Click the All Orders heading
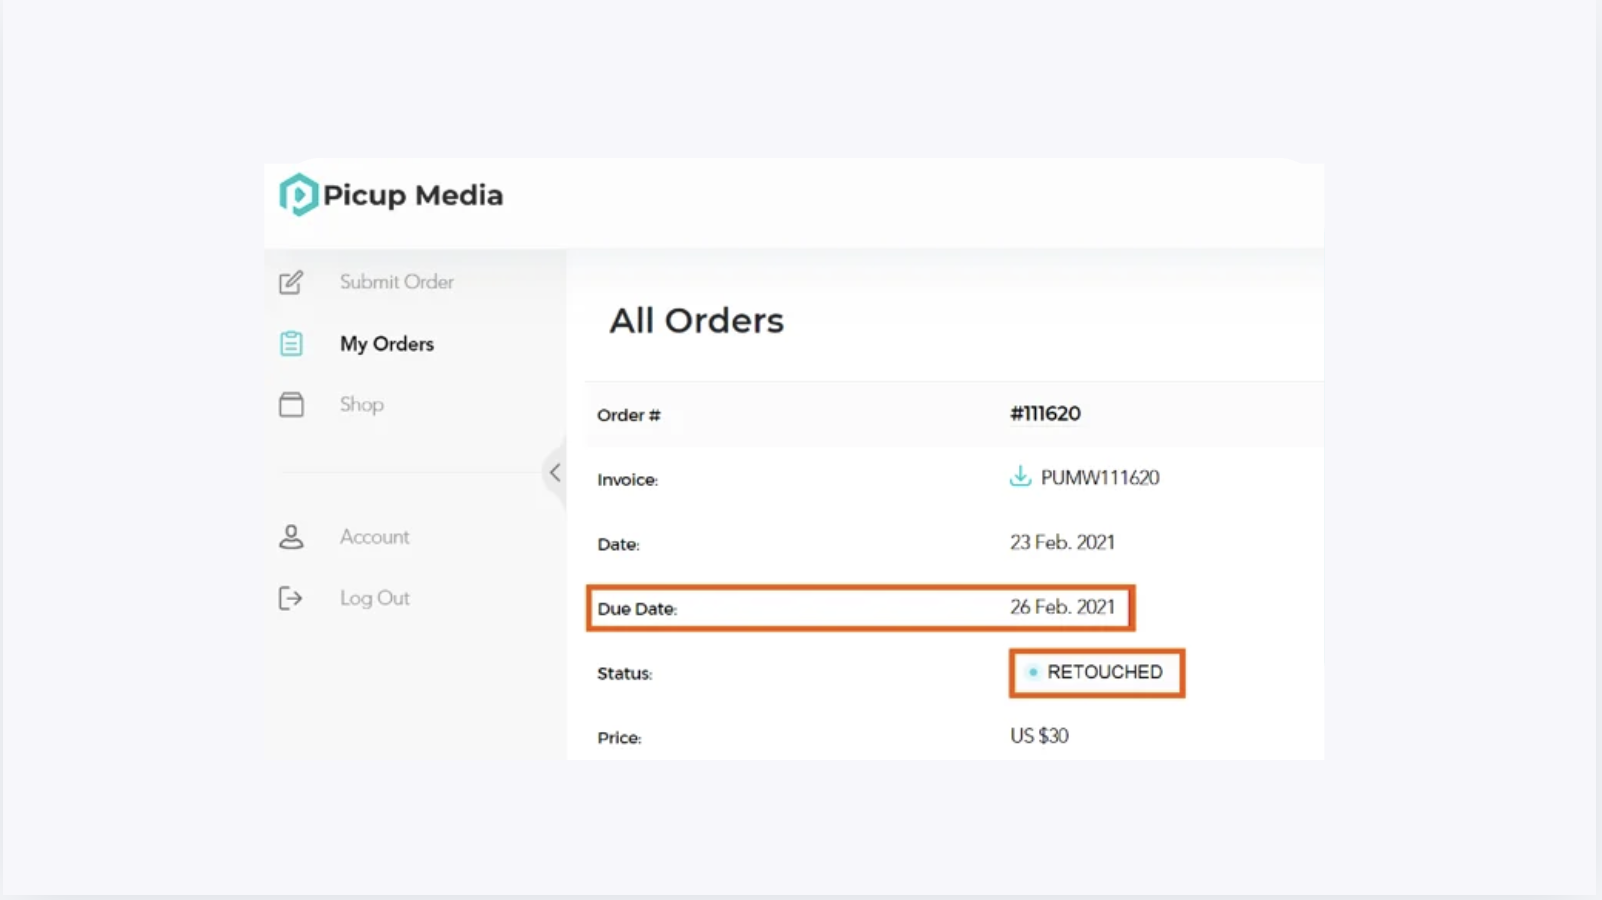Viewport: 1602px width, 900px height. coord(697,321)
